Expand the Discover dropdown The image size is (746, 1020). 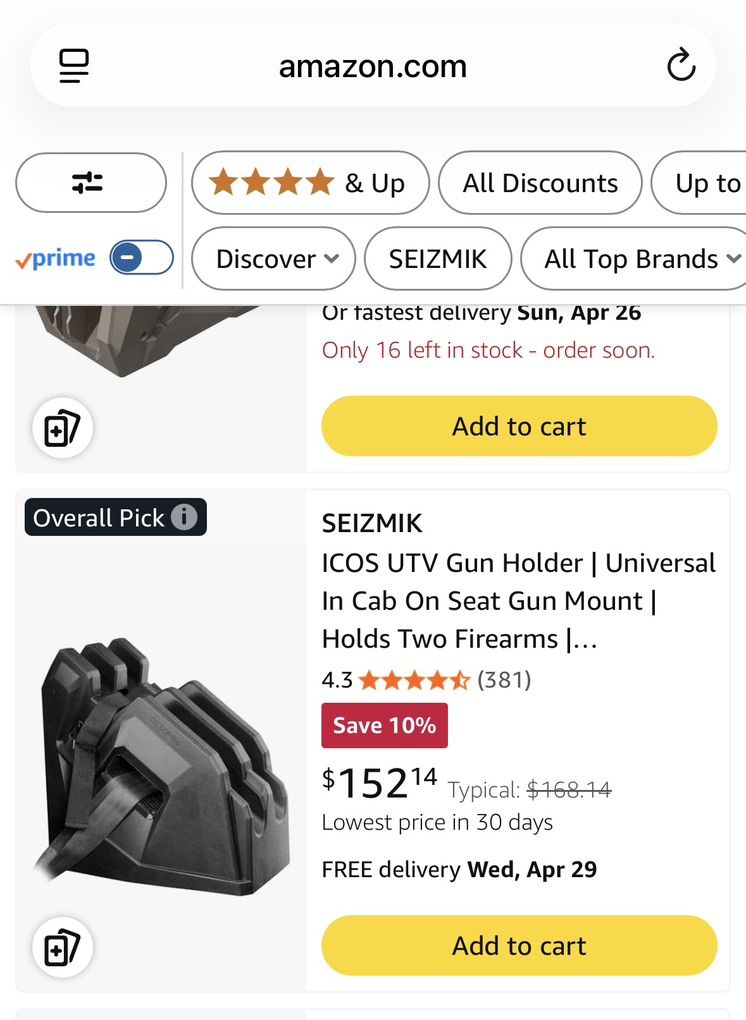click(277, 259)
